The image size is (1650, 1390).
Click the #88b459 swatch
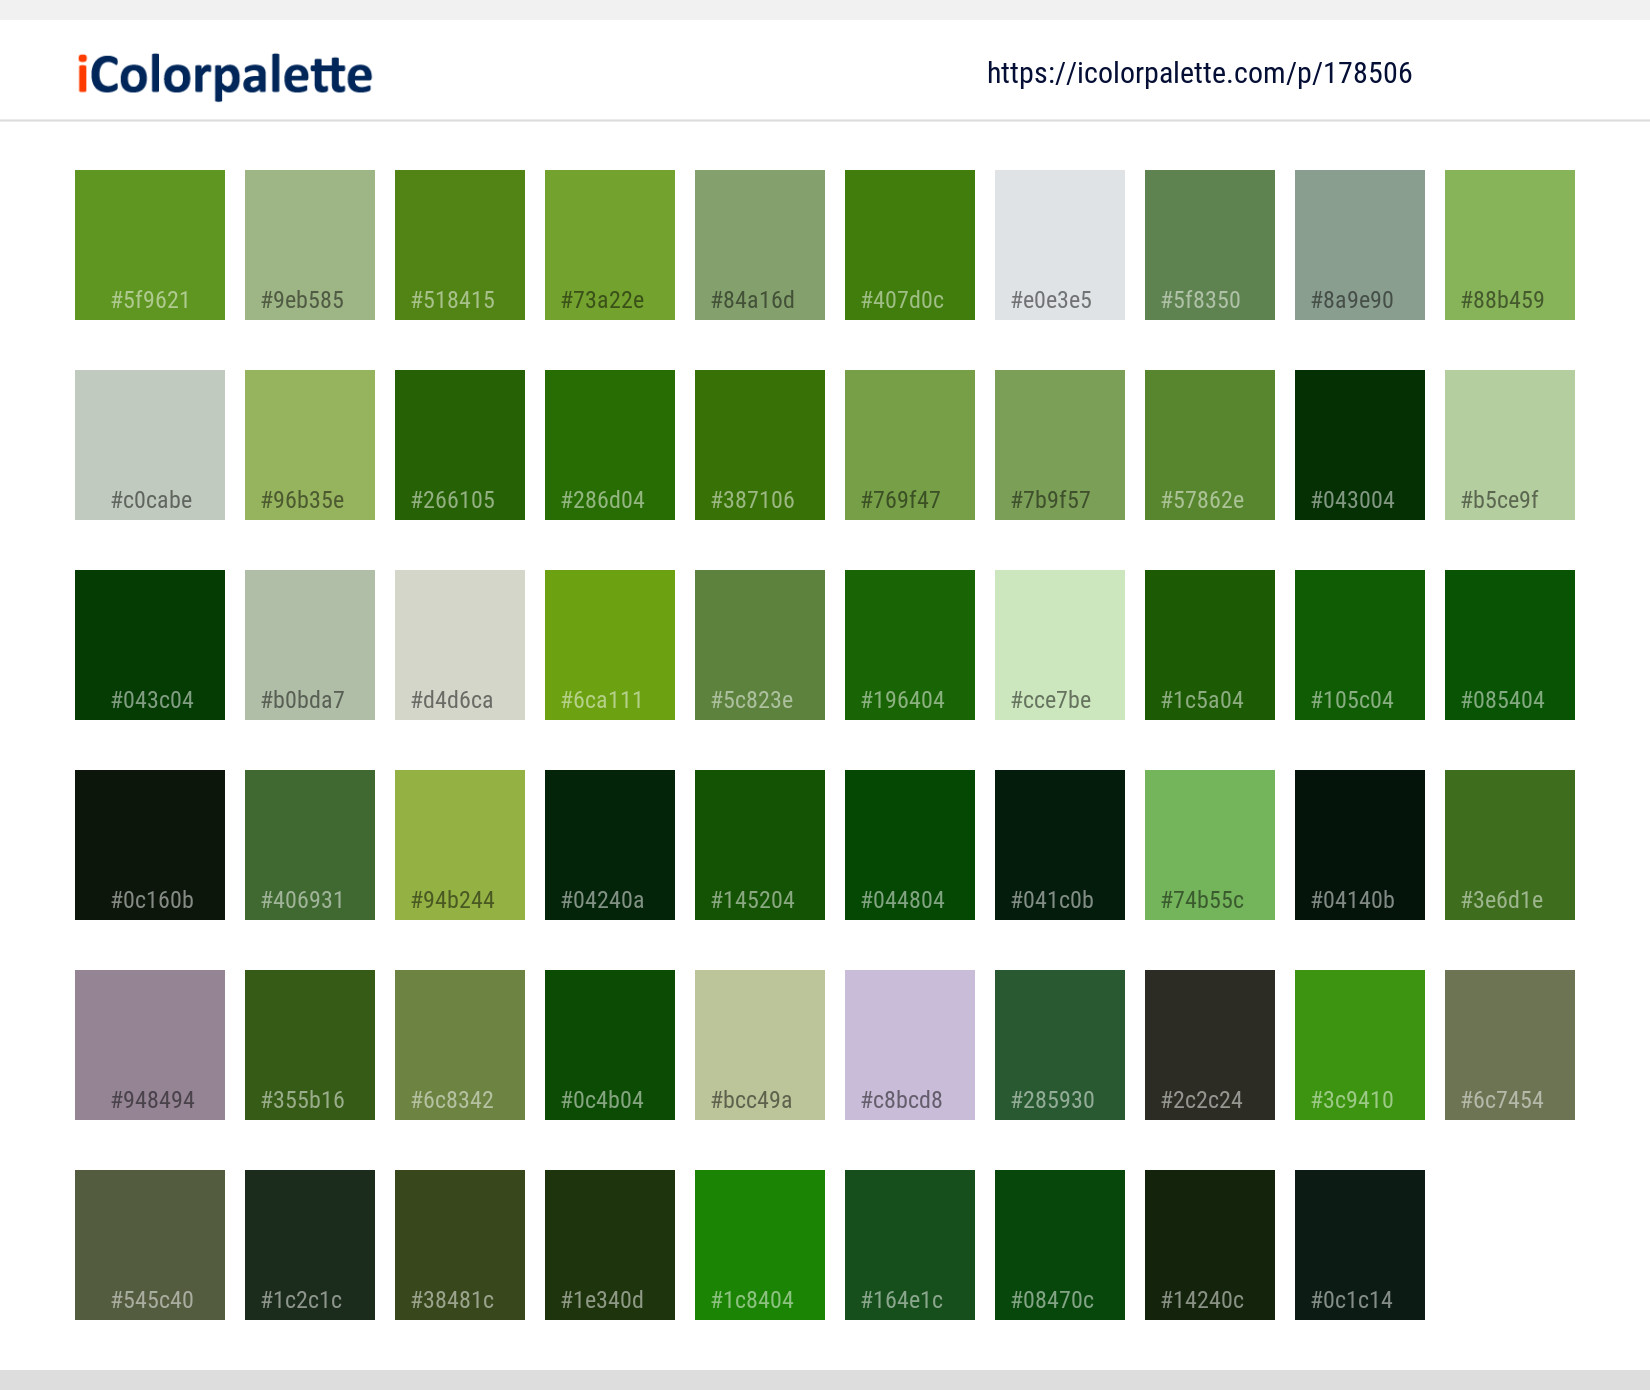coord(1510,245)
